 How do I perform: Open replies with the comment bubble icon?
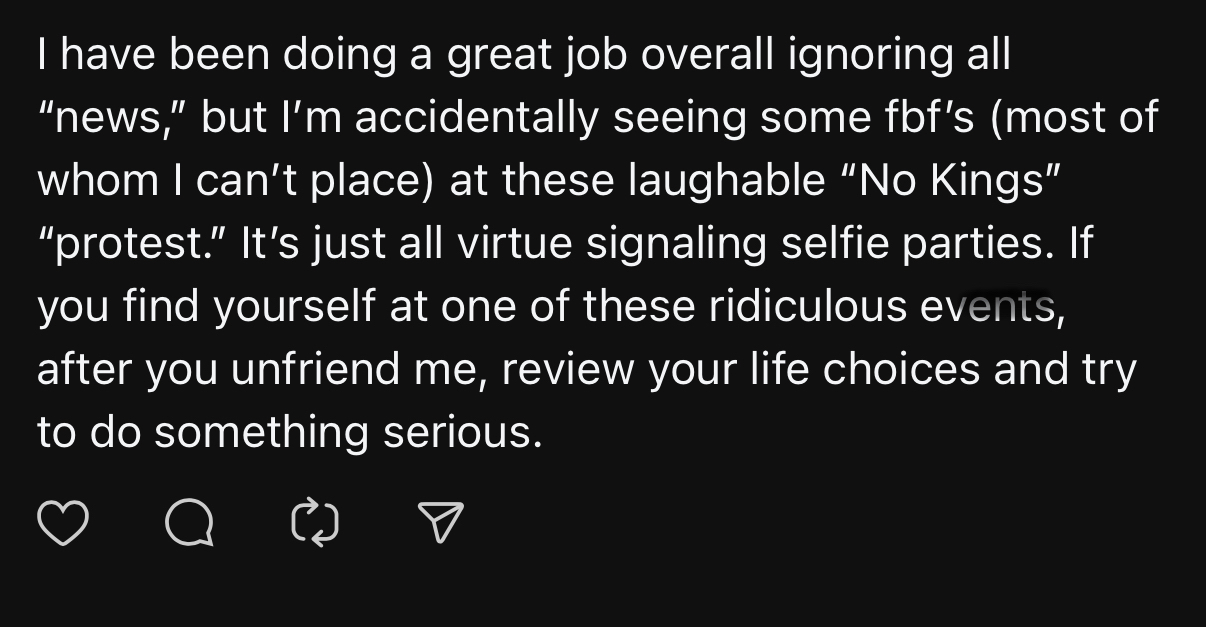coord(188,523)
